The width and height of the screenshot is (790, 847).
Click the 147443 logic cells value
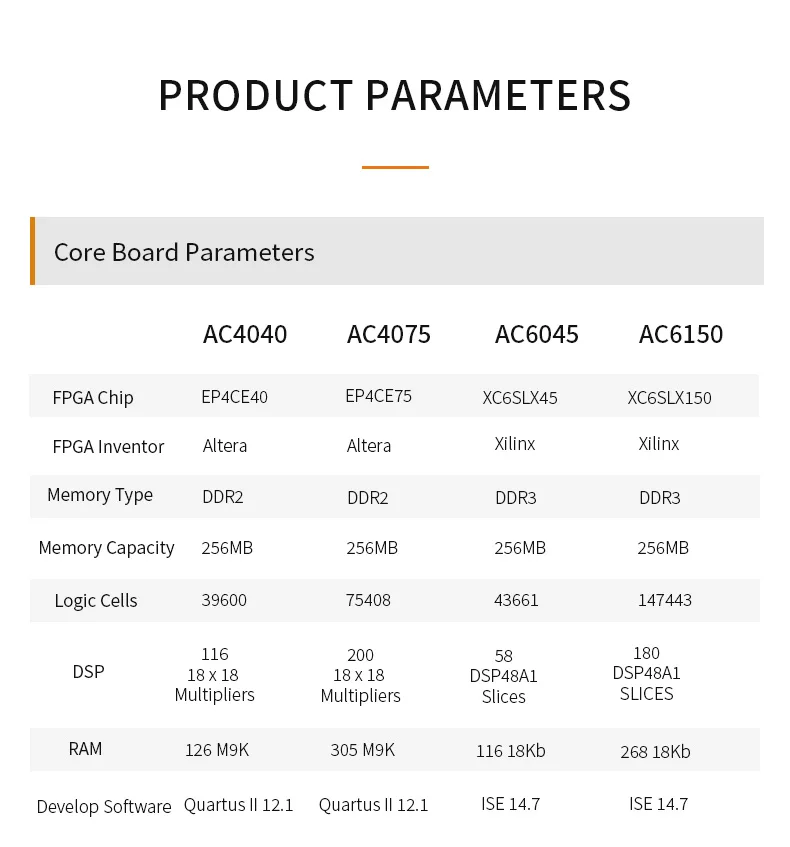pos(665,600)
